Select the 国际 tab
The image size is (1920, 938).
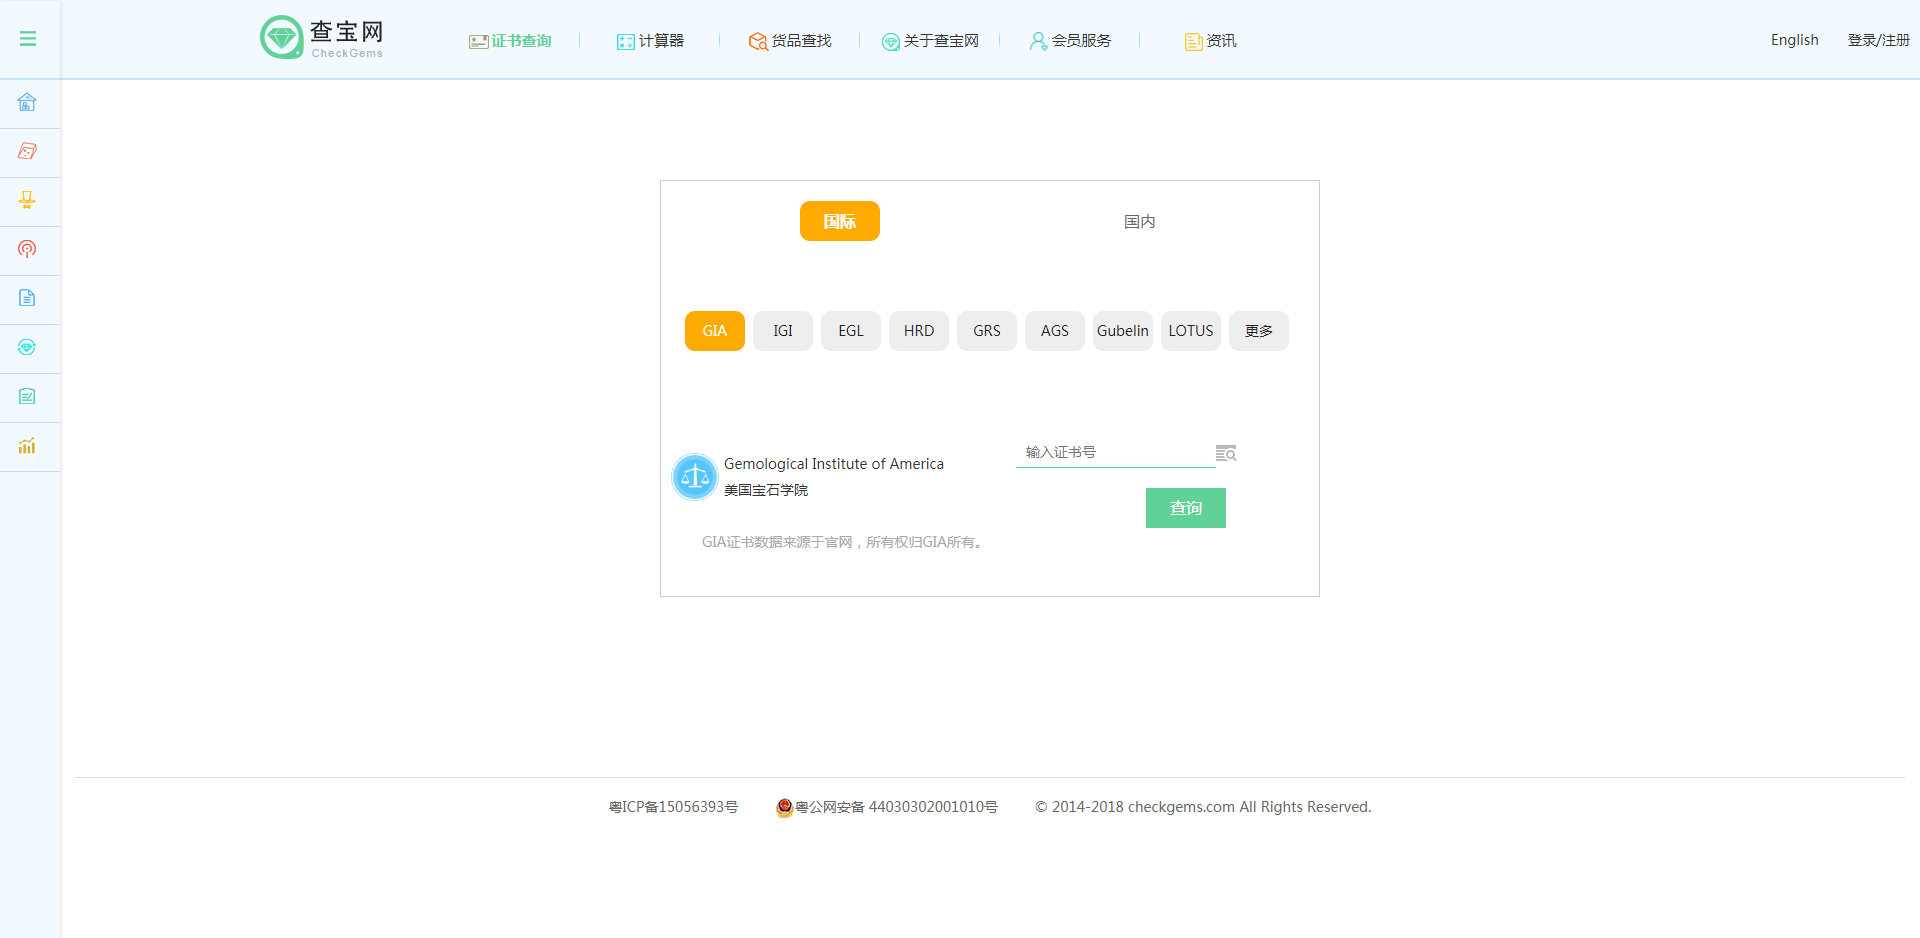839,221
